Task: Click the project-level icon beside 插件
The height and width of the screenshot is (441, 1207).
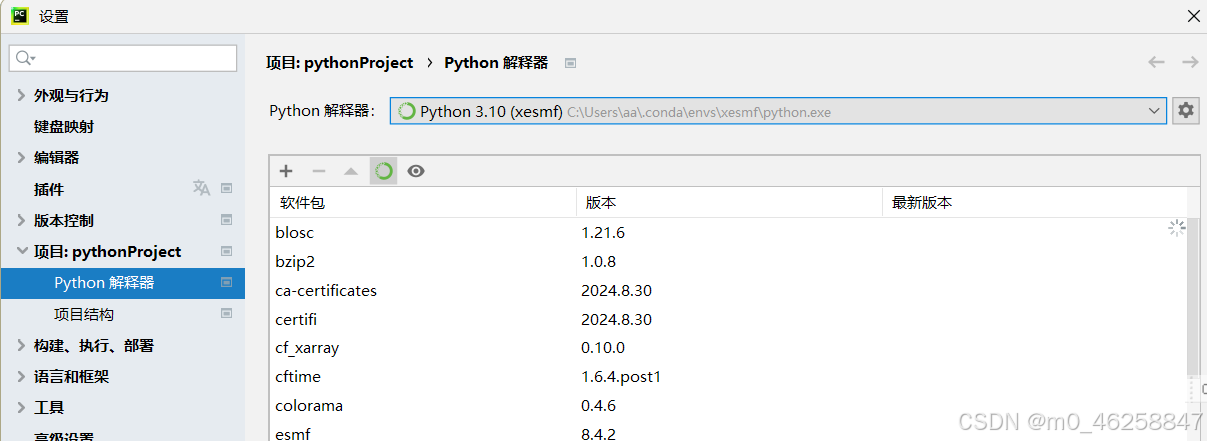Action: (x=227, y=188)
